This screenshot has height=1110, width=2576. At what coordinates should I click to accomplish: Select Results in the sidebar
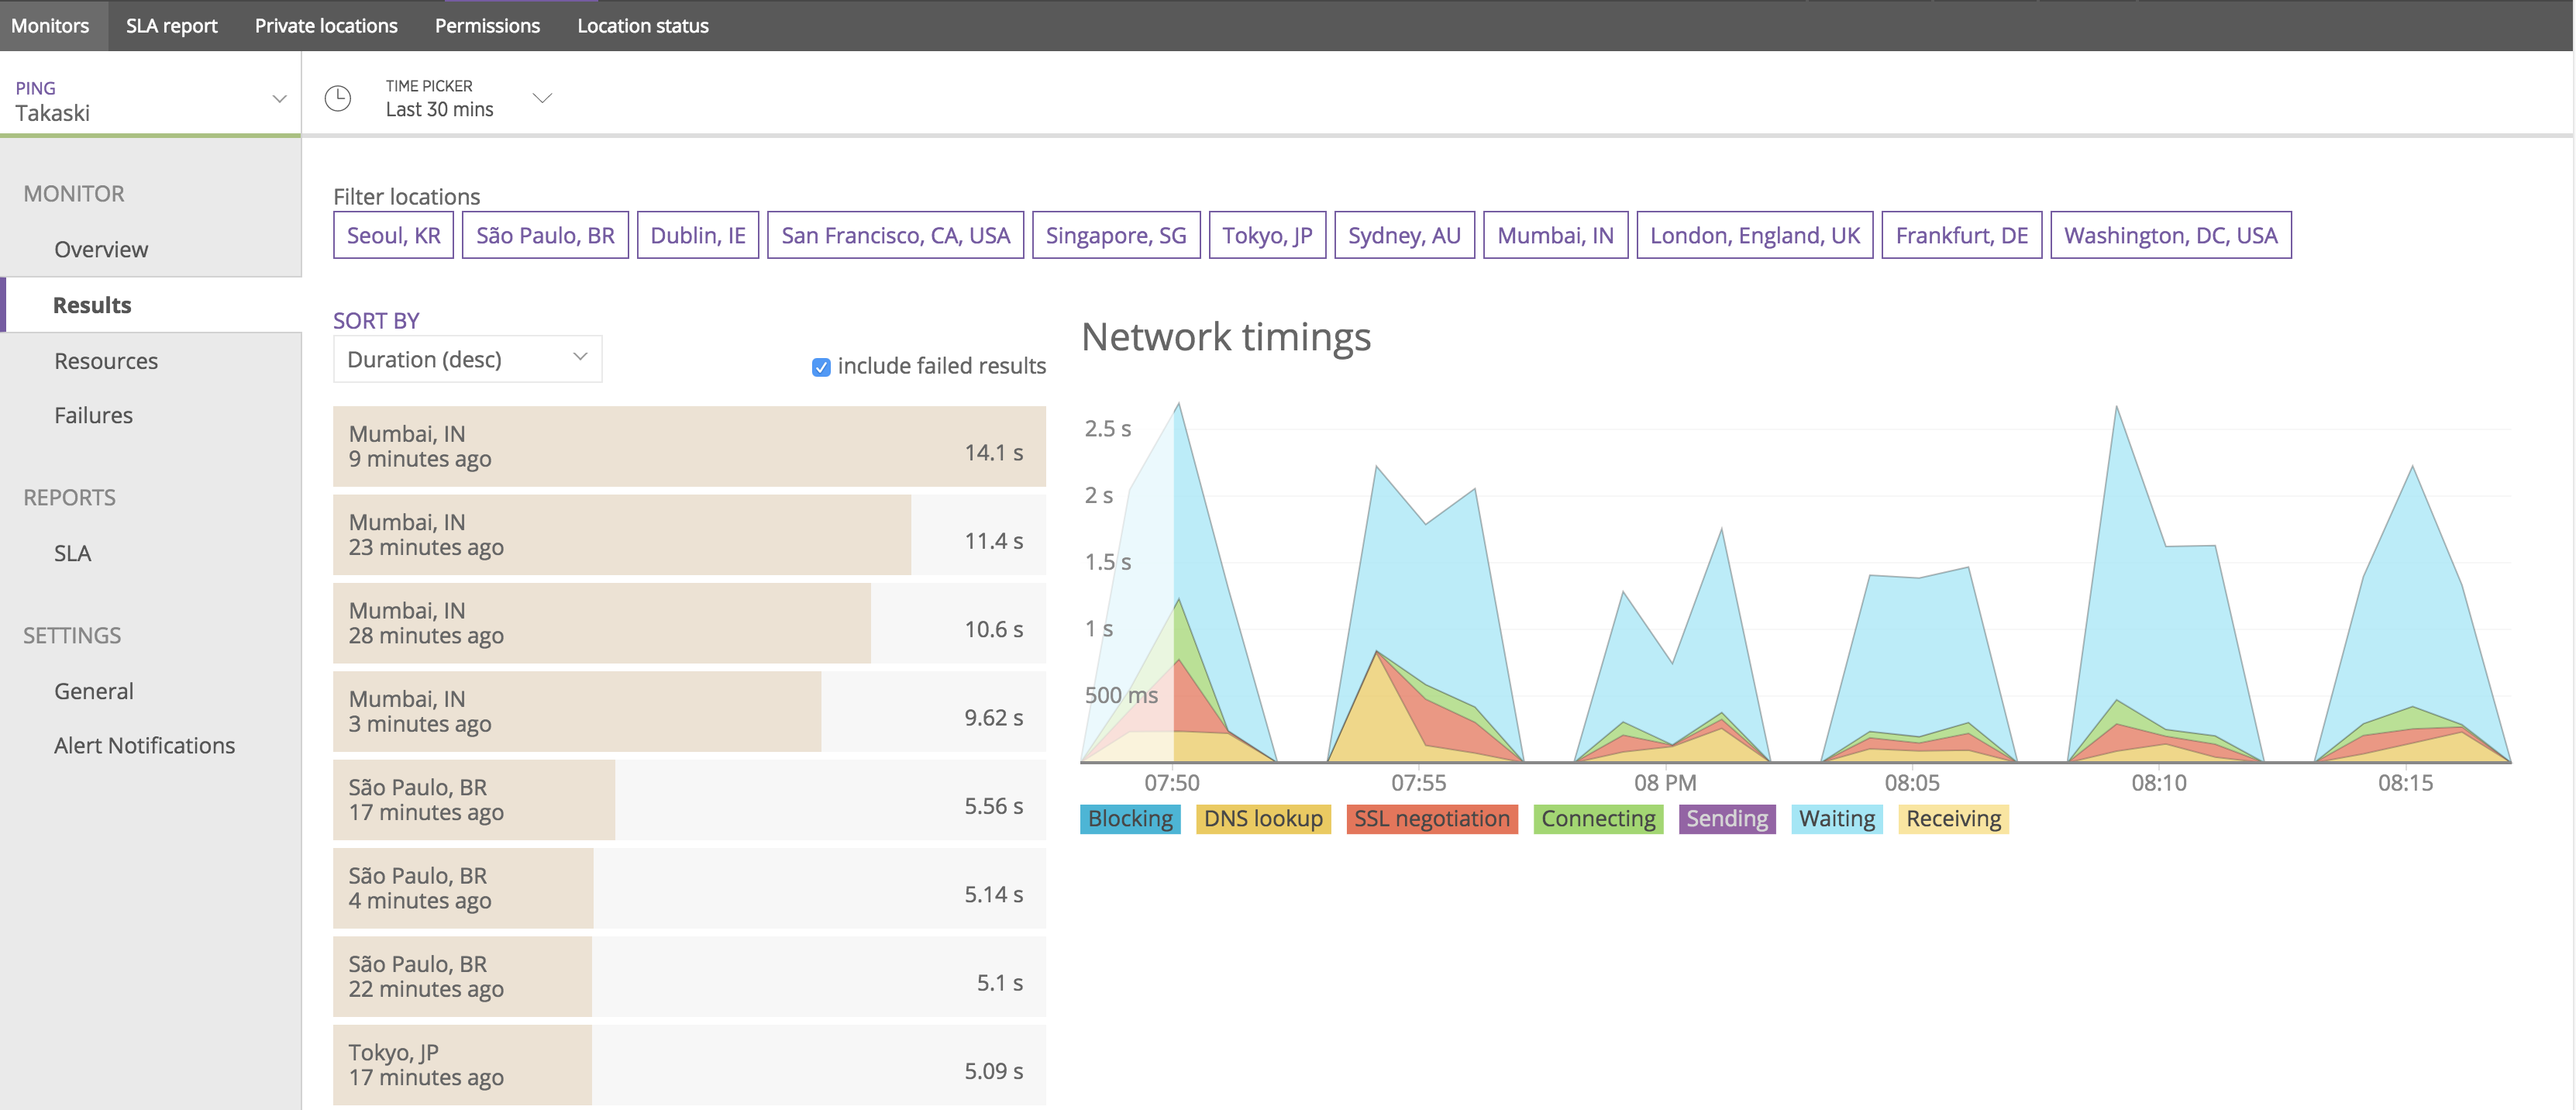[x=92, y=305]
